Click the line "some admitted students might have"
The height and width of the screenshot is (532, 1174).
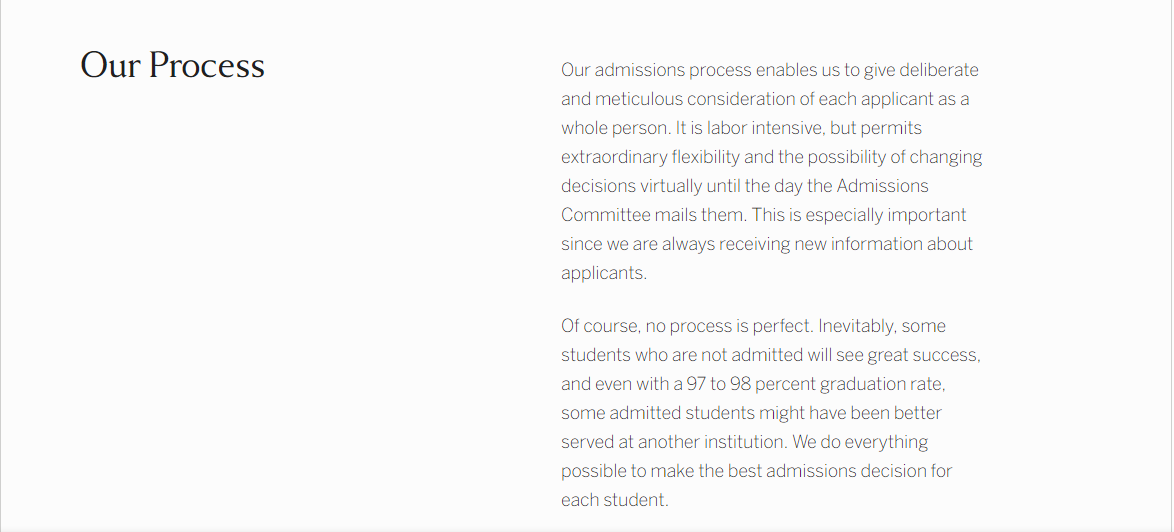pyautogui.click(x=751, y=413)
